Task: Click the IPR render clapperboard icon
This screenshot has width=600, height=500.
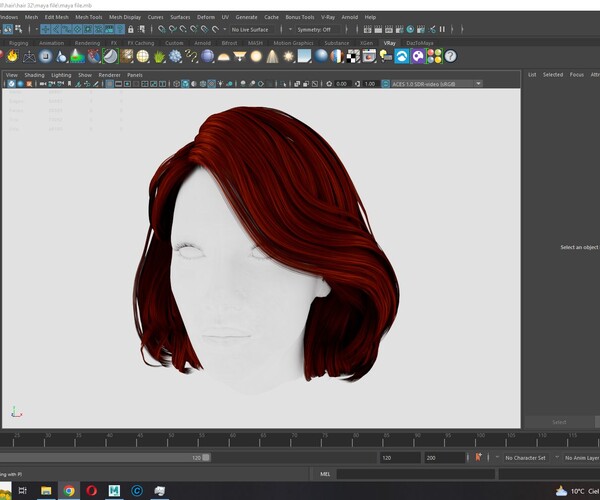Action: tap(389, 29)
